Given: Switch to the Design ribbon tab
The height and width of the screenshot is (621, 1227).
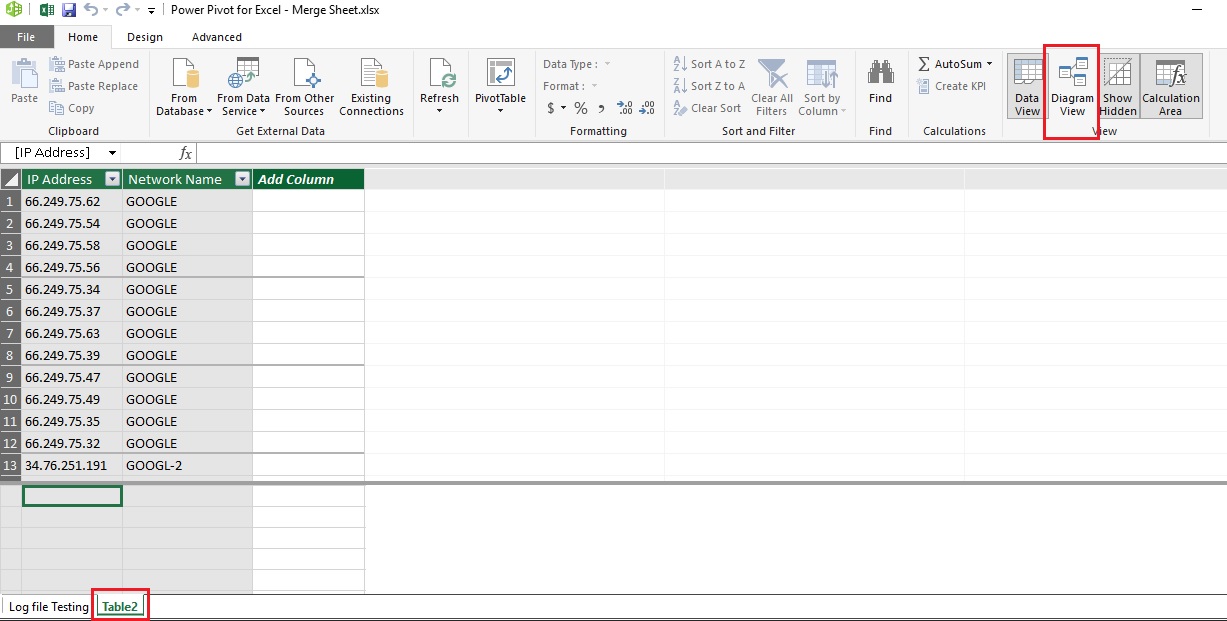Looking at the screenshot, I should coord(143,36).
